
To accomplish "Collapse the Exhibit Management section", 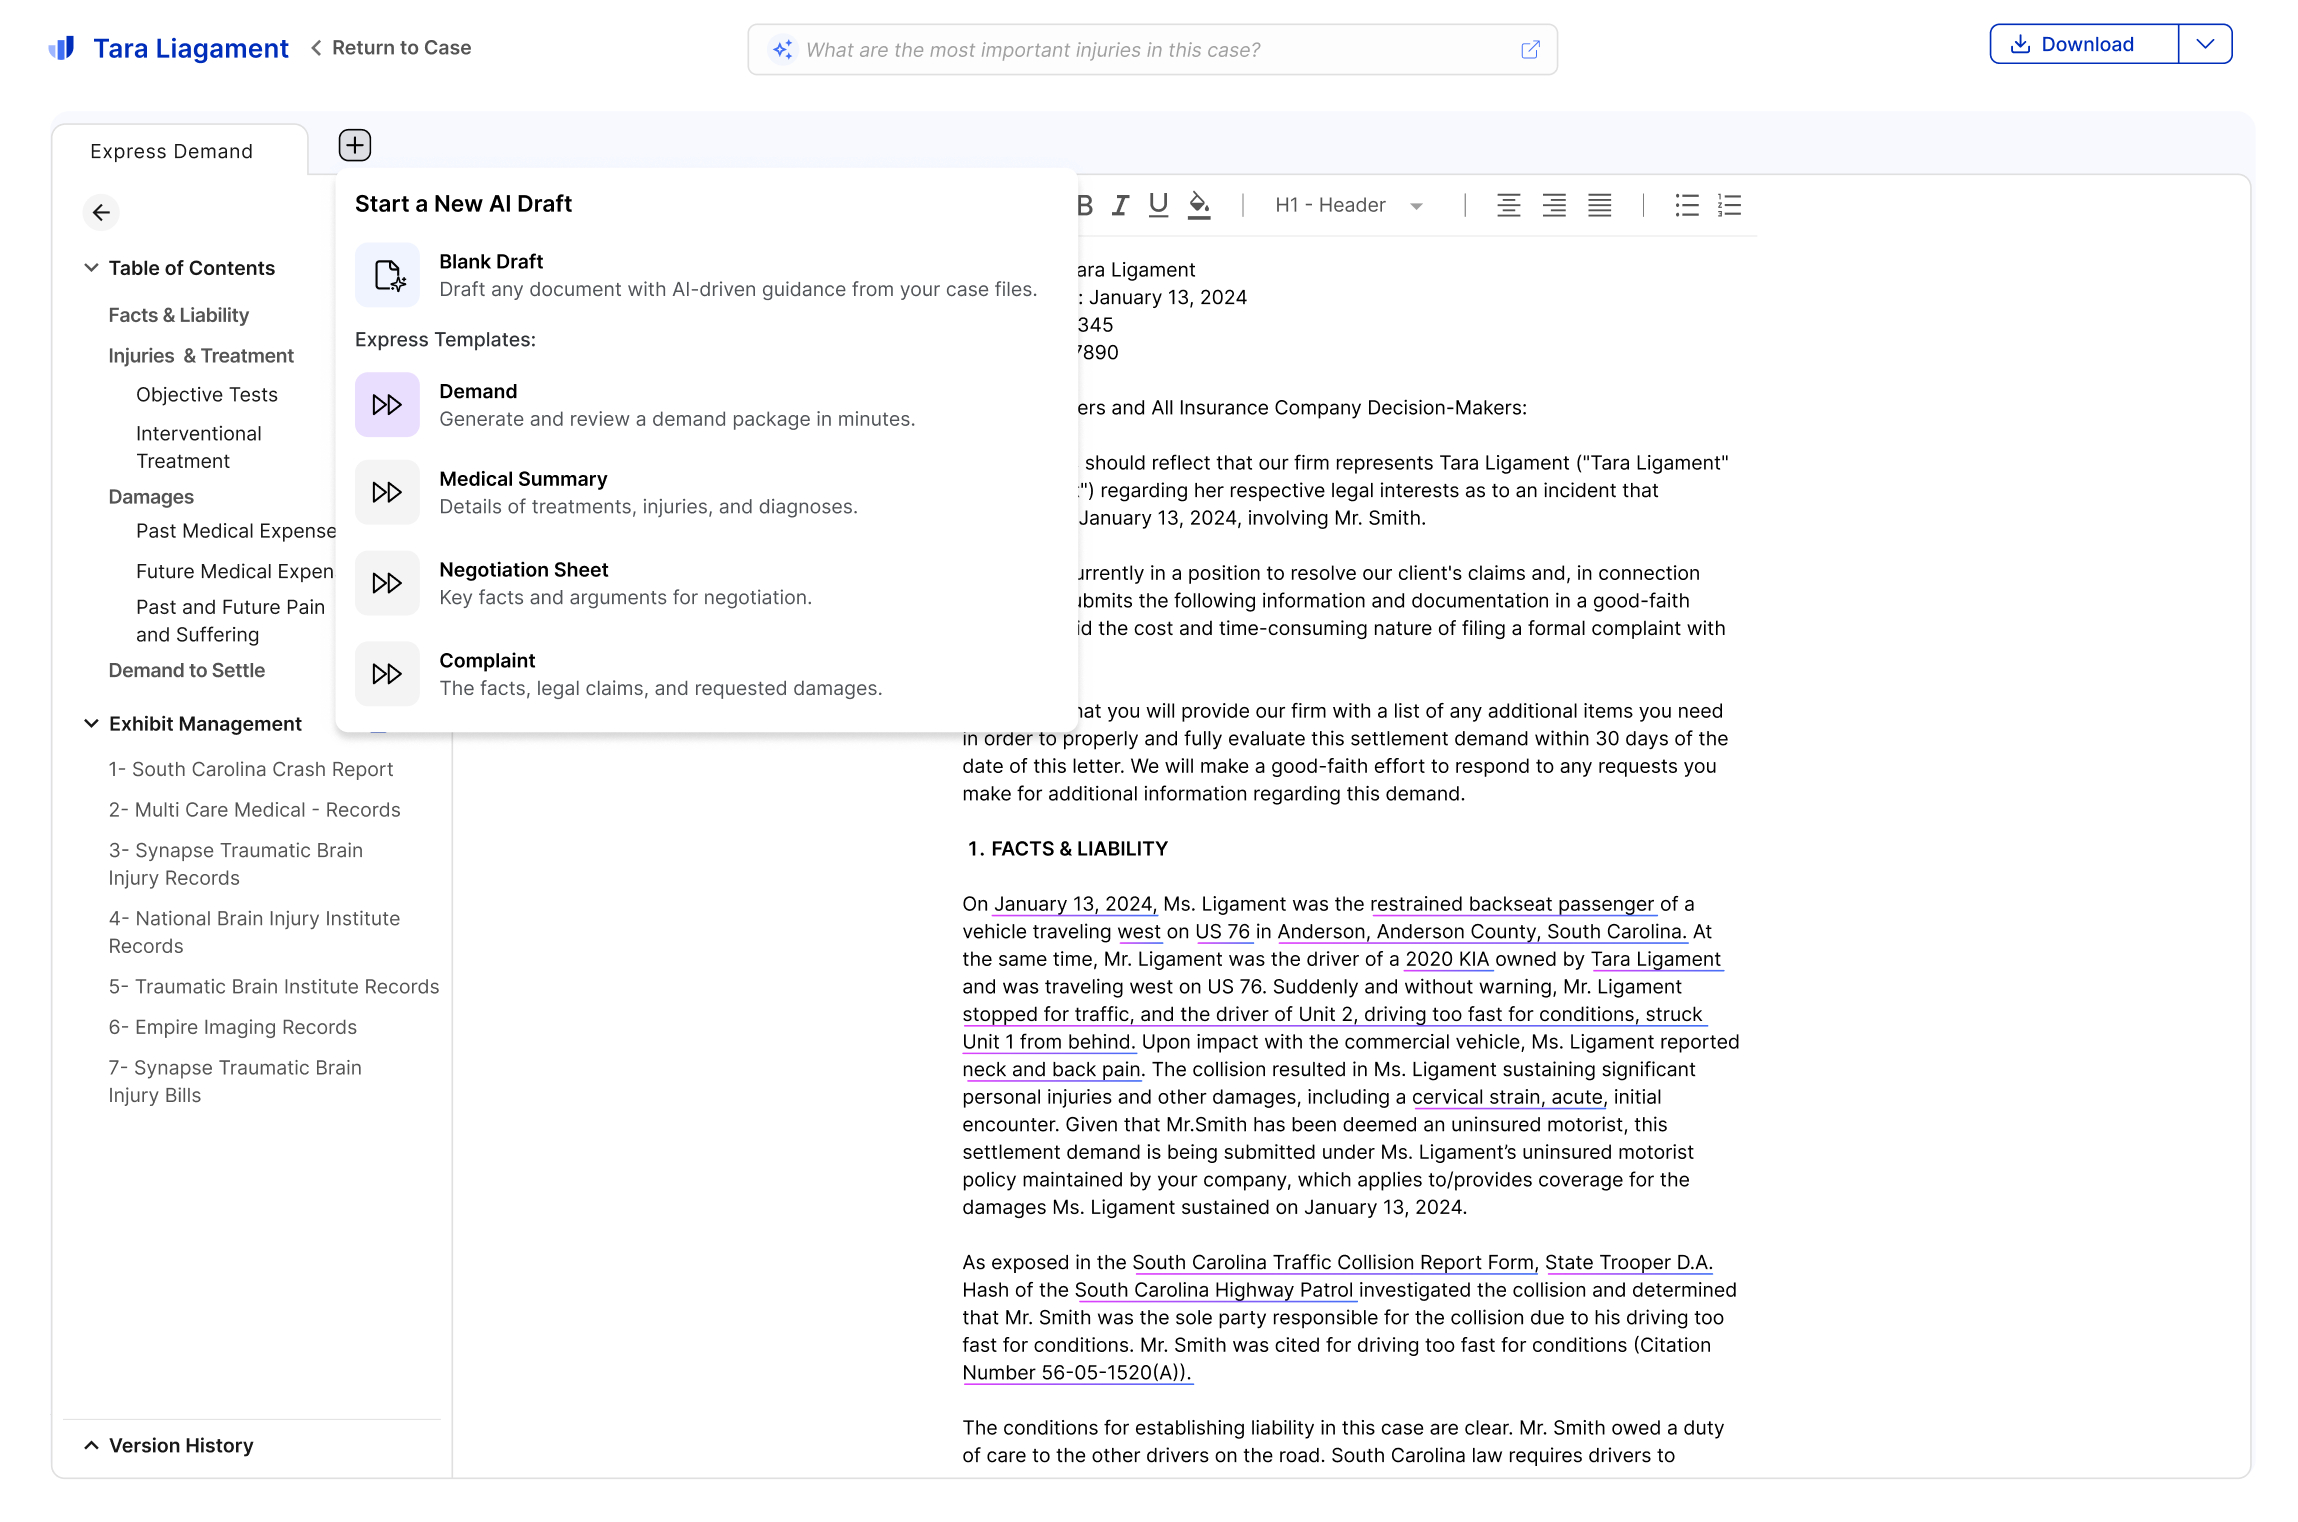I will click(91, 723).
